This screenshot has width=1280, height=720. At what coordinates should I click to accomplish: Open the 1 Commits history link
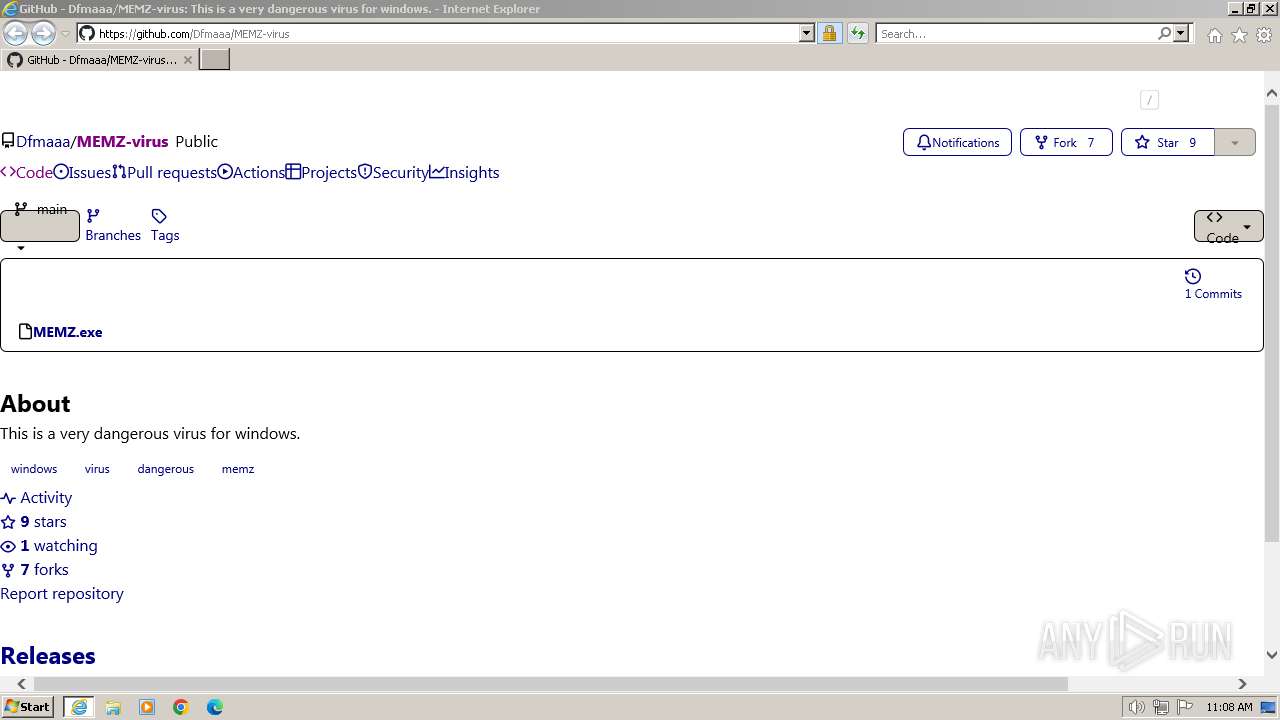click(x=1213, y=285)
